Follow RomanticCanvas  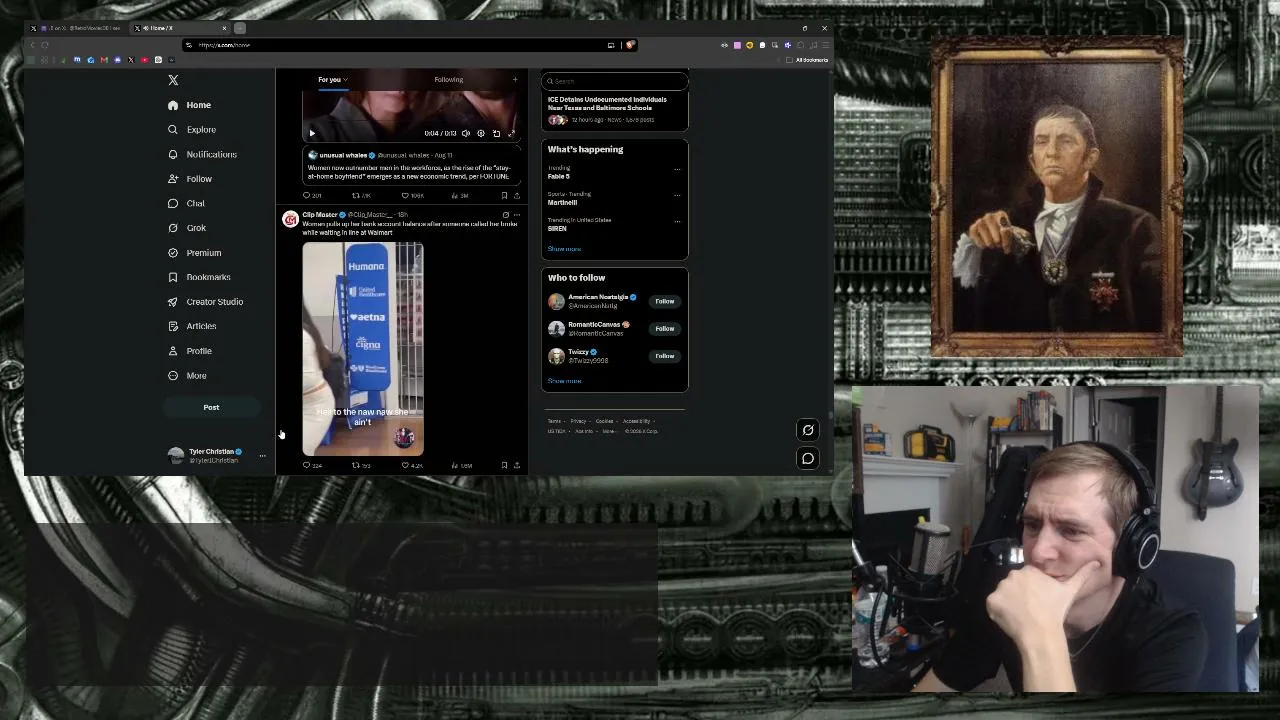tap(665, 328)
